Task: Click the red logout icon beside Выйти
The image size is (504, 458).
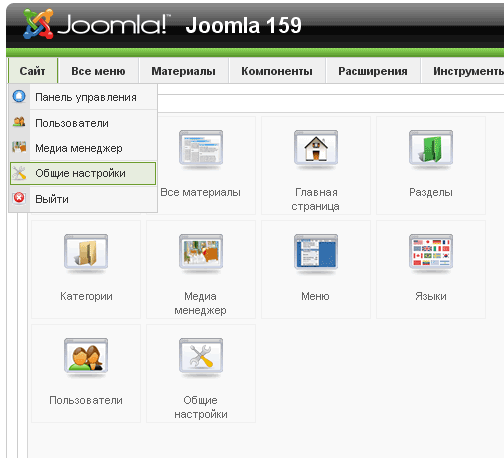Action: (x=19, y=198)
